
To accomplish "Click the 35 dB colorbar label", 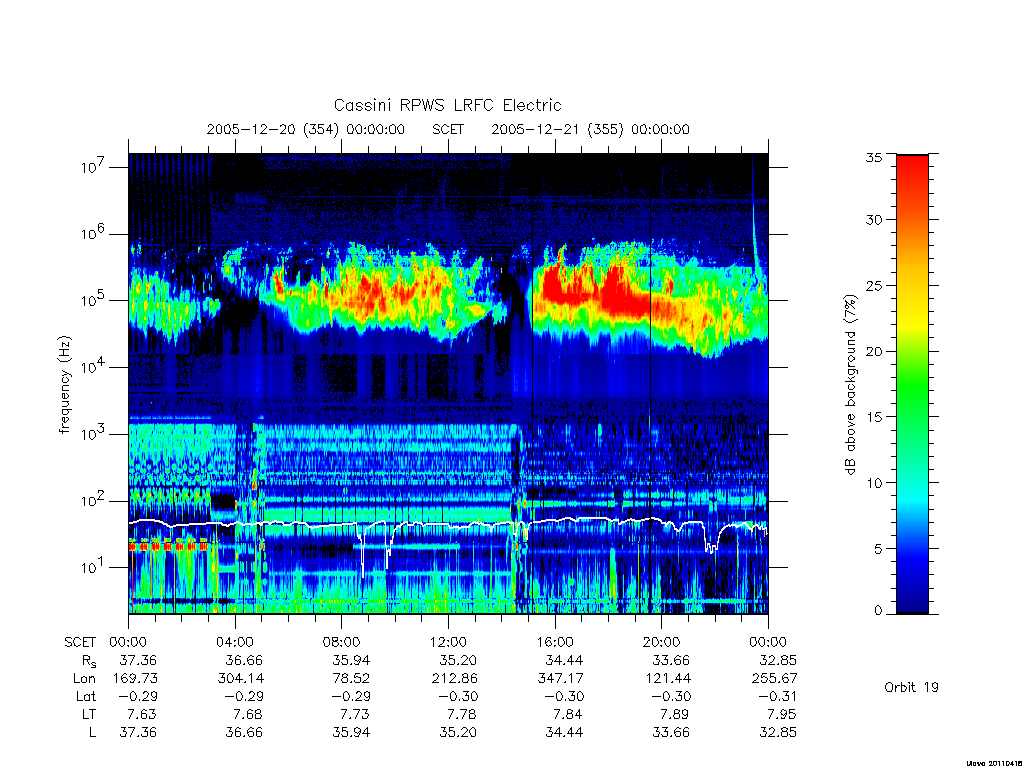I will (873, 157).
